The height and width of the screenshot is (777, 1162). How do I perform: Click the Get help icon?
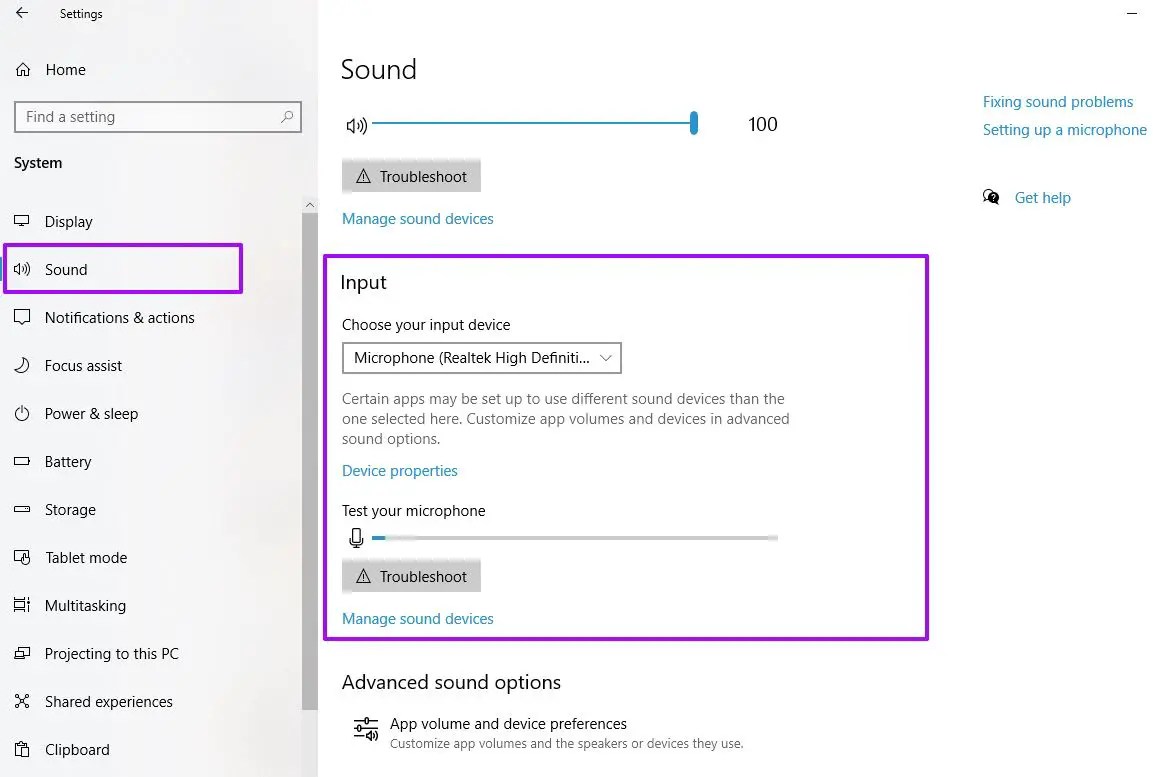[x=991, y=197]
